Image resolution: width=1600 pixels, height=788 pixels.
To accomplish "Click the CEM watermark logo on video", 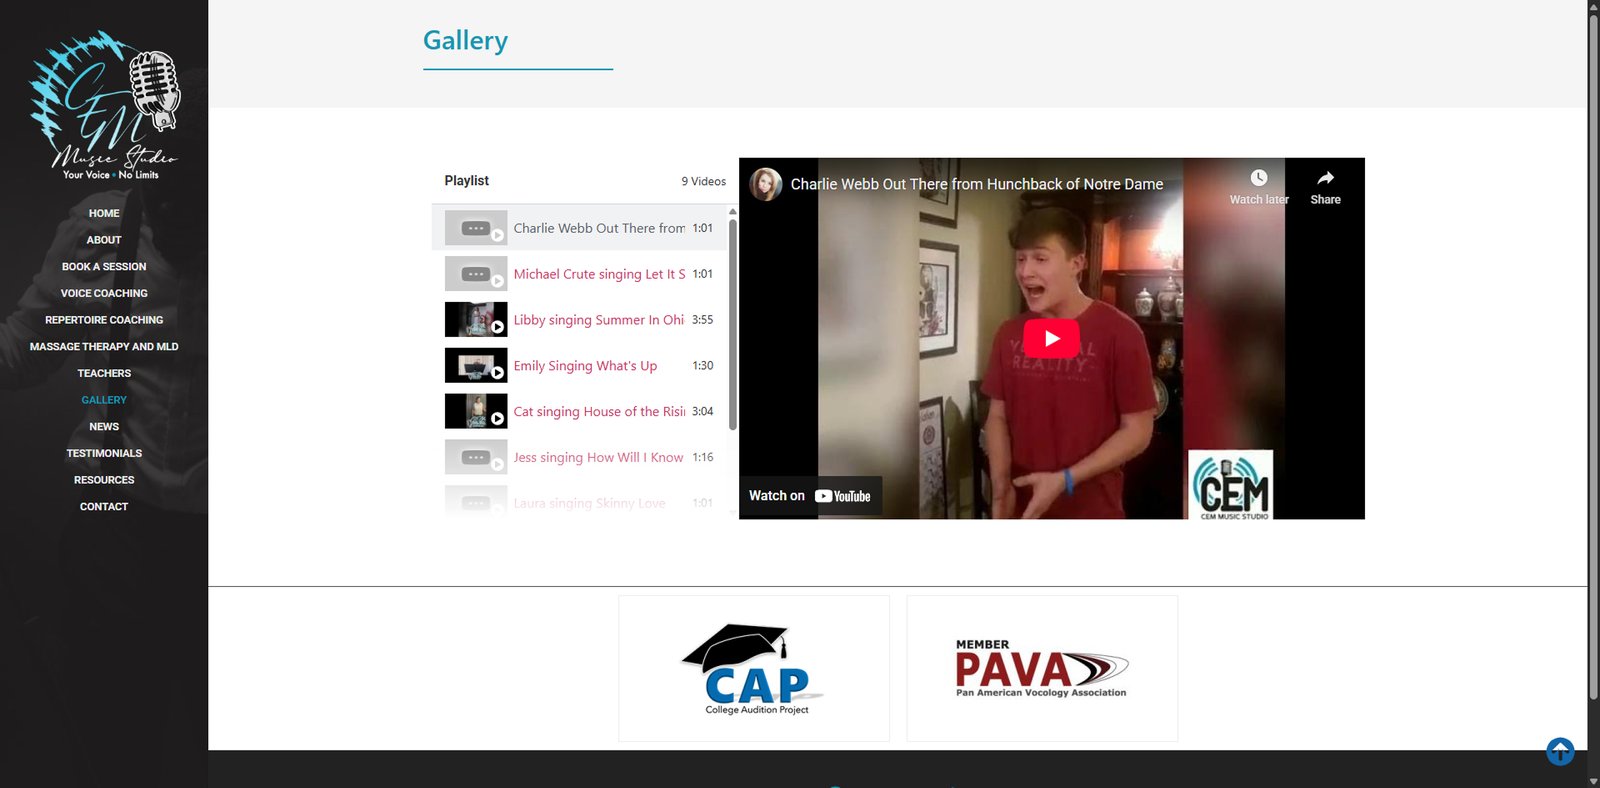I will coord(1231,484).
